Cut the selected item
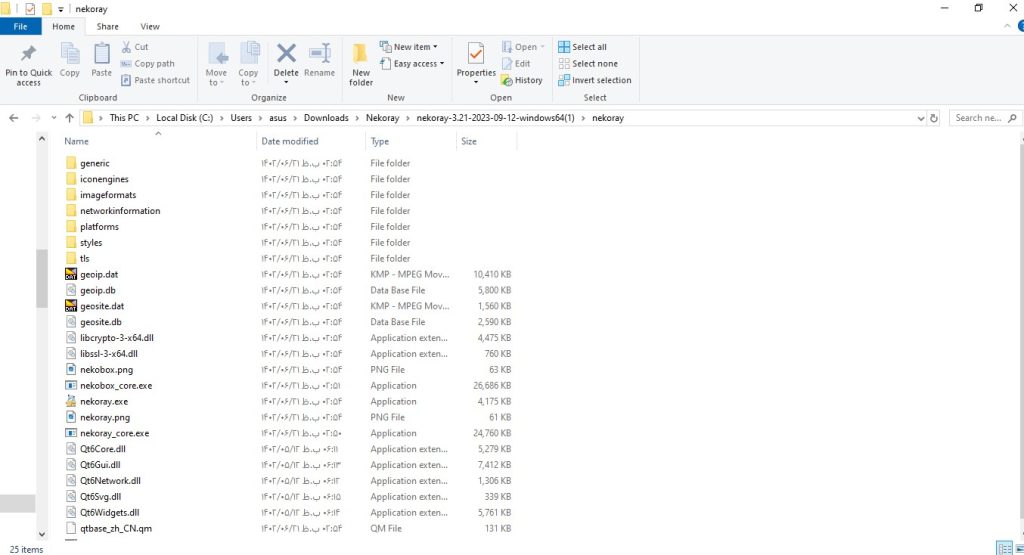 click(x=135, y=47)
